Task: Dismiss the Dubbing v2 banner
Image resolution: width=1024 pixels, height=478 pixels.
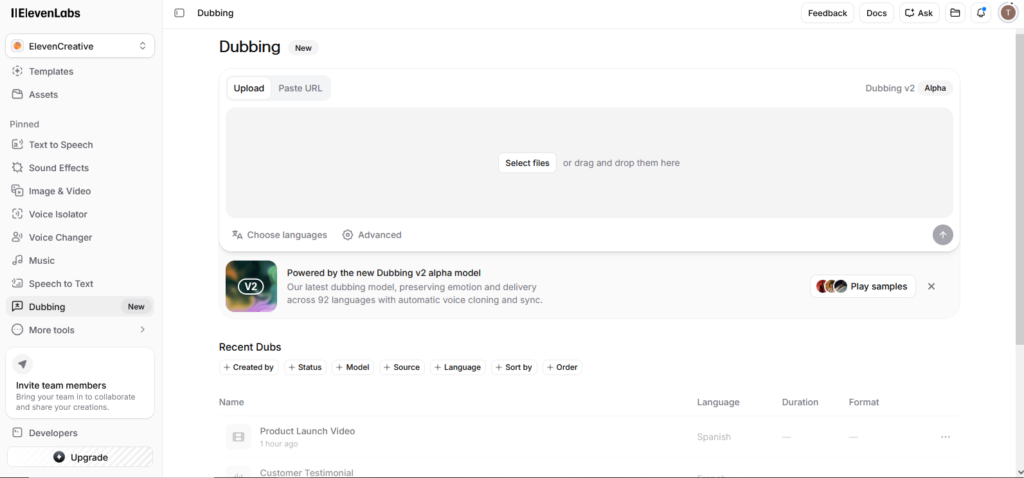Action: (x=931, y=286)
